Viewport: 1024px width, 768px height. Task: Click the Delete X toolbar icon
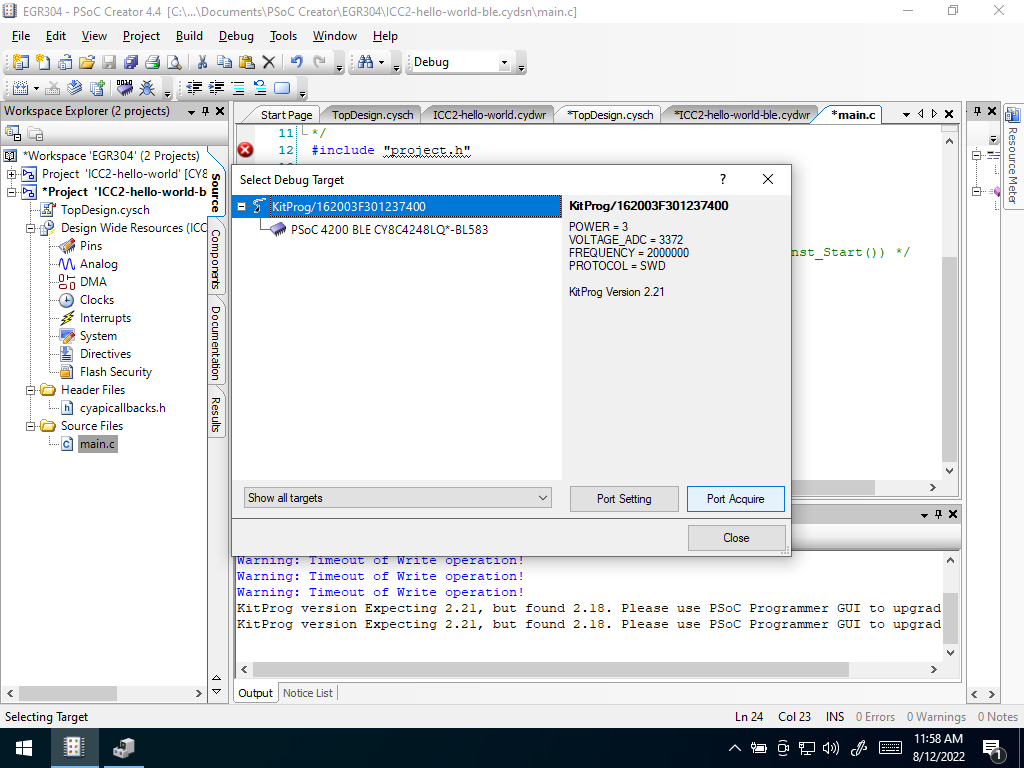pyautogui.click(x=268, y=62)
